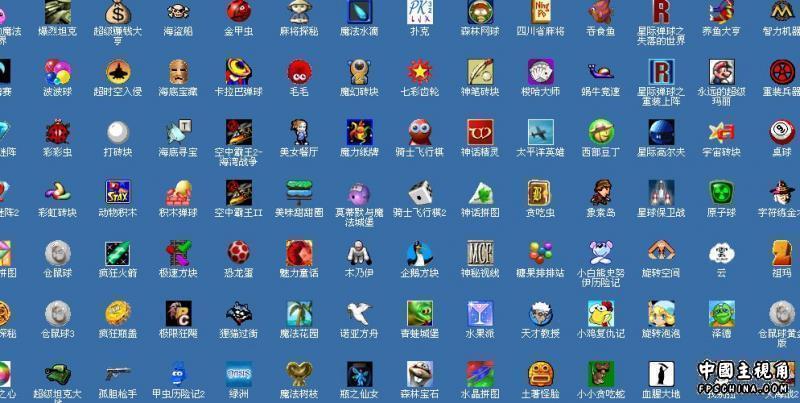Select the 魔法花园 palm tree icon

coord(299,313)
